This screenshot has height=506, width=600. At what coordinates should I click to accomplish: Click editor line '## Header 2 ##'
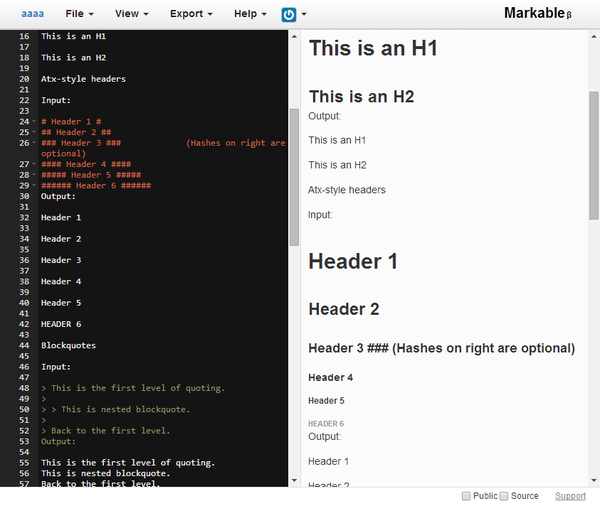pyautogui.click(x=76, y=132)
